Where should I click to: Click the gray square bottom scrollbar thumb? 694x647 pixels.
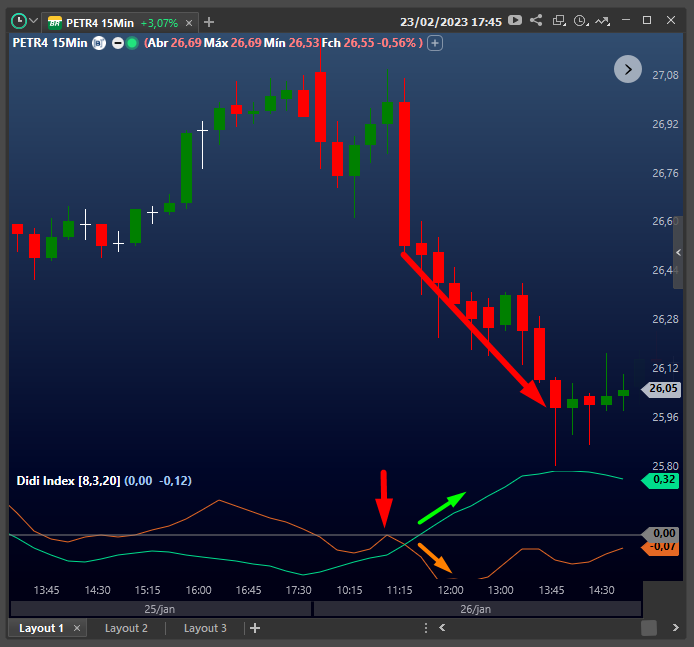[649, 628]
